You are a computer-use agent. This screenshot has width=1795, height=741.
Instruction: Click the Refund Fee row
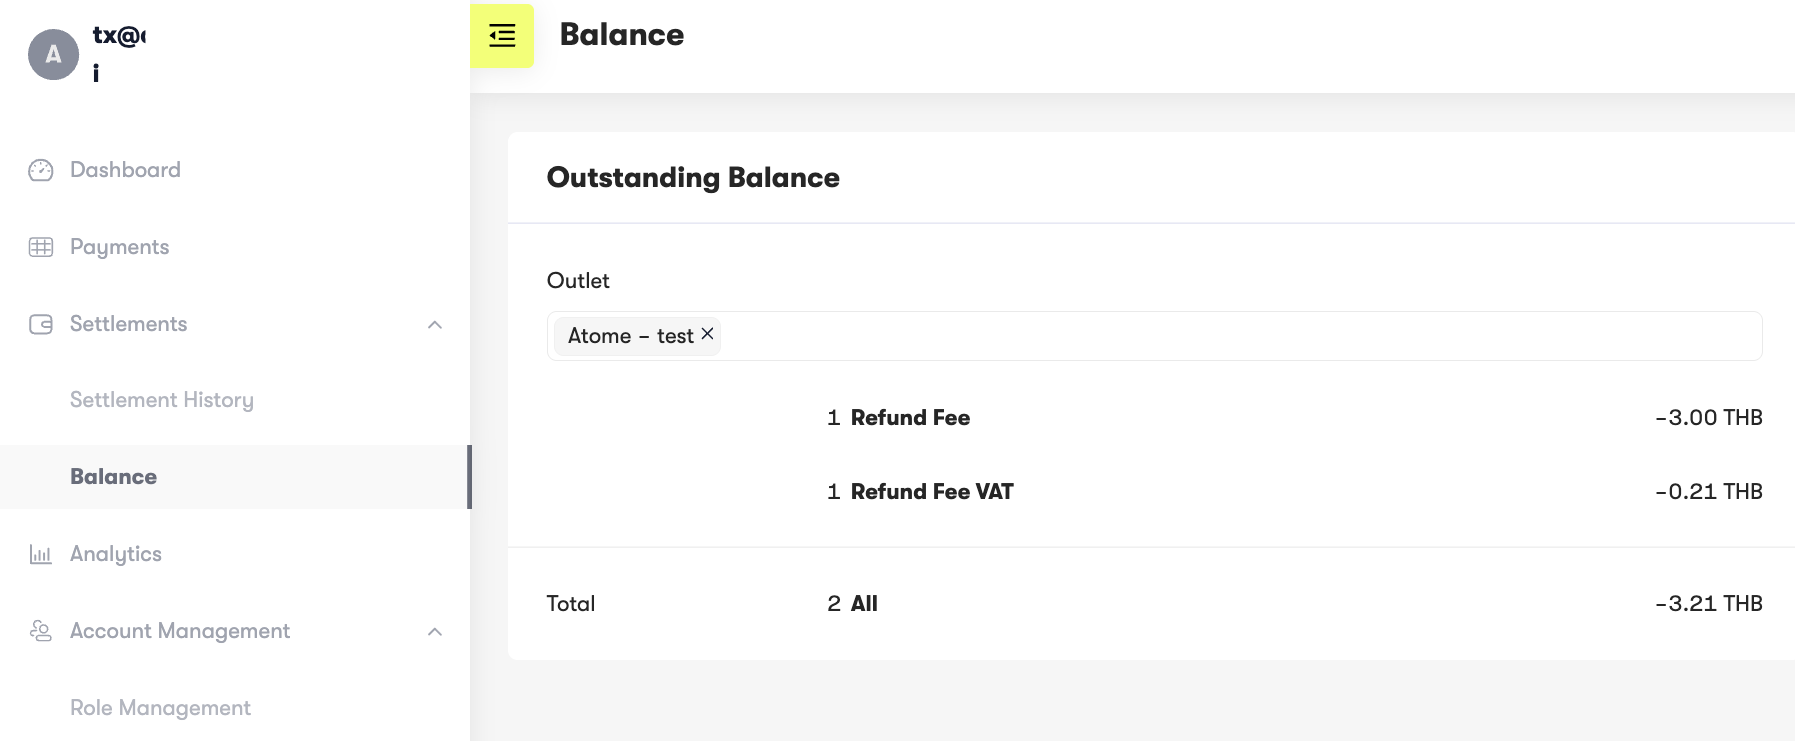(x=909, y=417)
